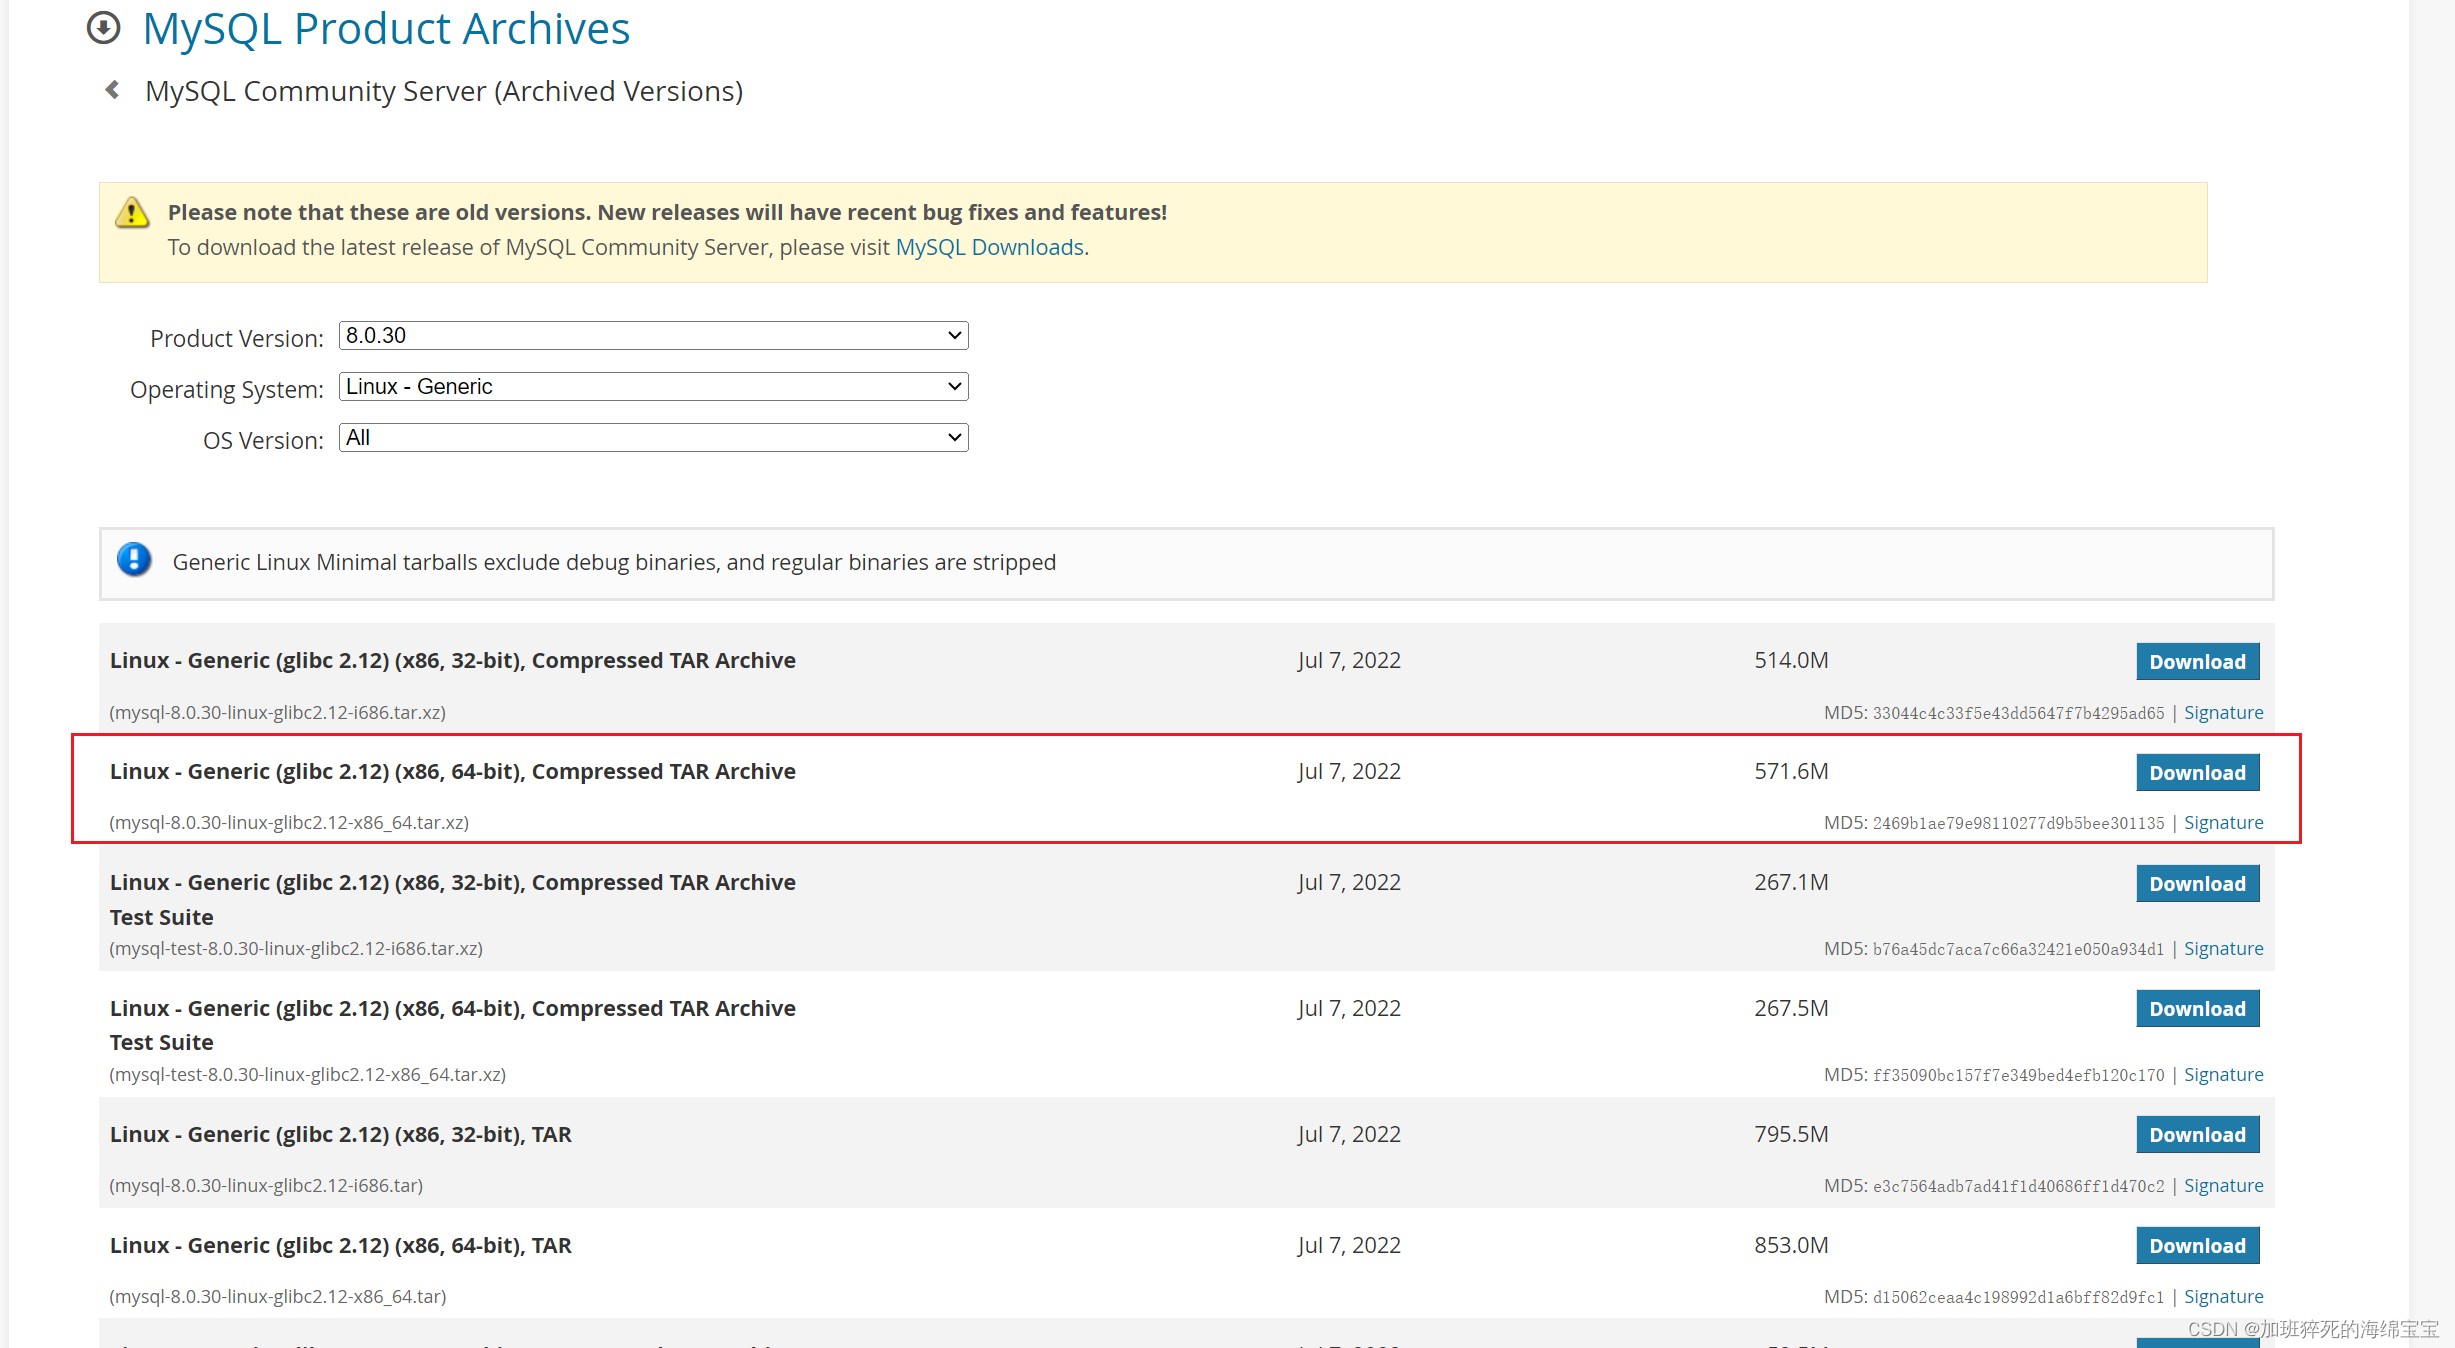2455x1348 pixels.
Task: Click the 32-bit TAR title for 795.5M file
Action: pyautogui.click(x=341, y=1135)
